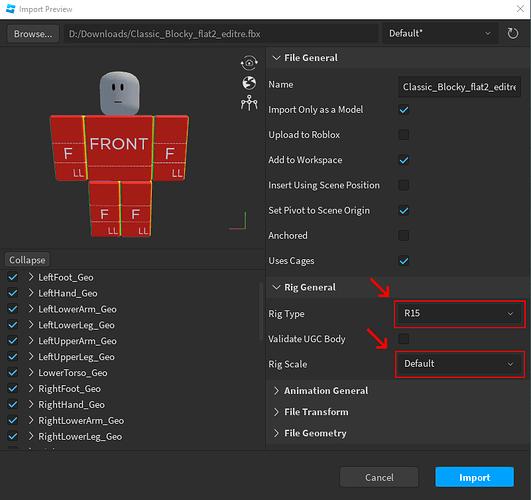The width and height of the screenshot is (531, 500).
Task: Enable the Upload to Roblox checkbox
Action: pos(404,135)
